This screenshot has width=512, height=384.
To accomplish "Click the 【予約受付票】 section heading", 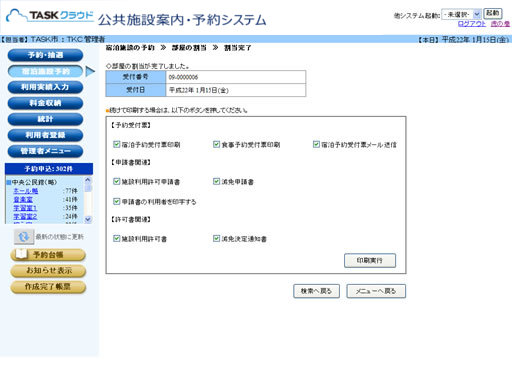I will pos(131,125).
